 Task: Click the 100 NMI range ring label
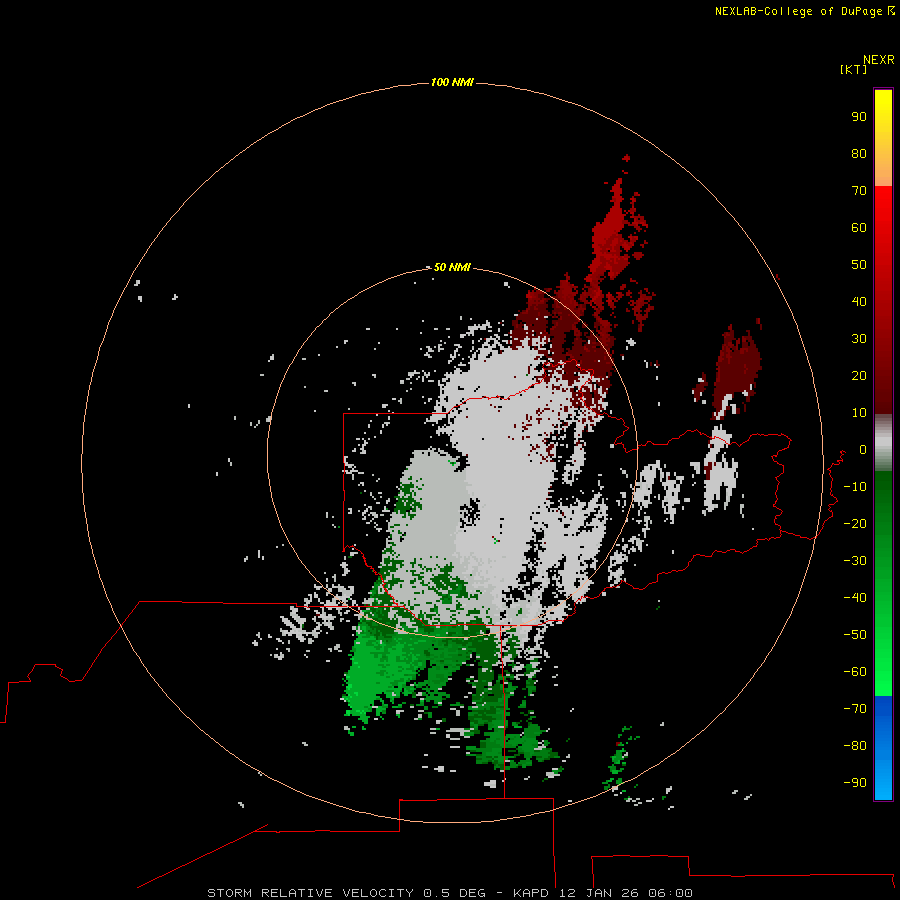[x=452, y=82]
